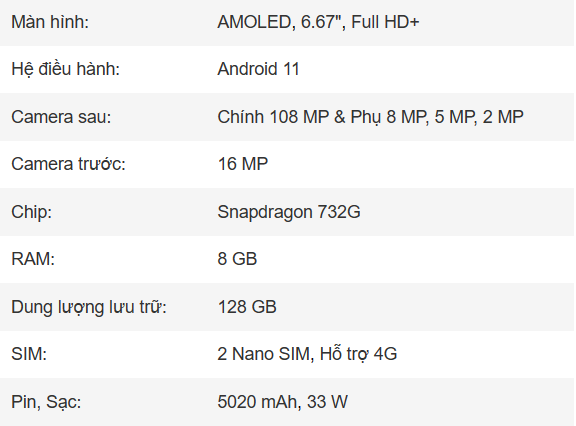Click the 'Hệ điều hành:' label
576x426 pixels.
click(66, 69)
